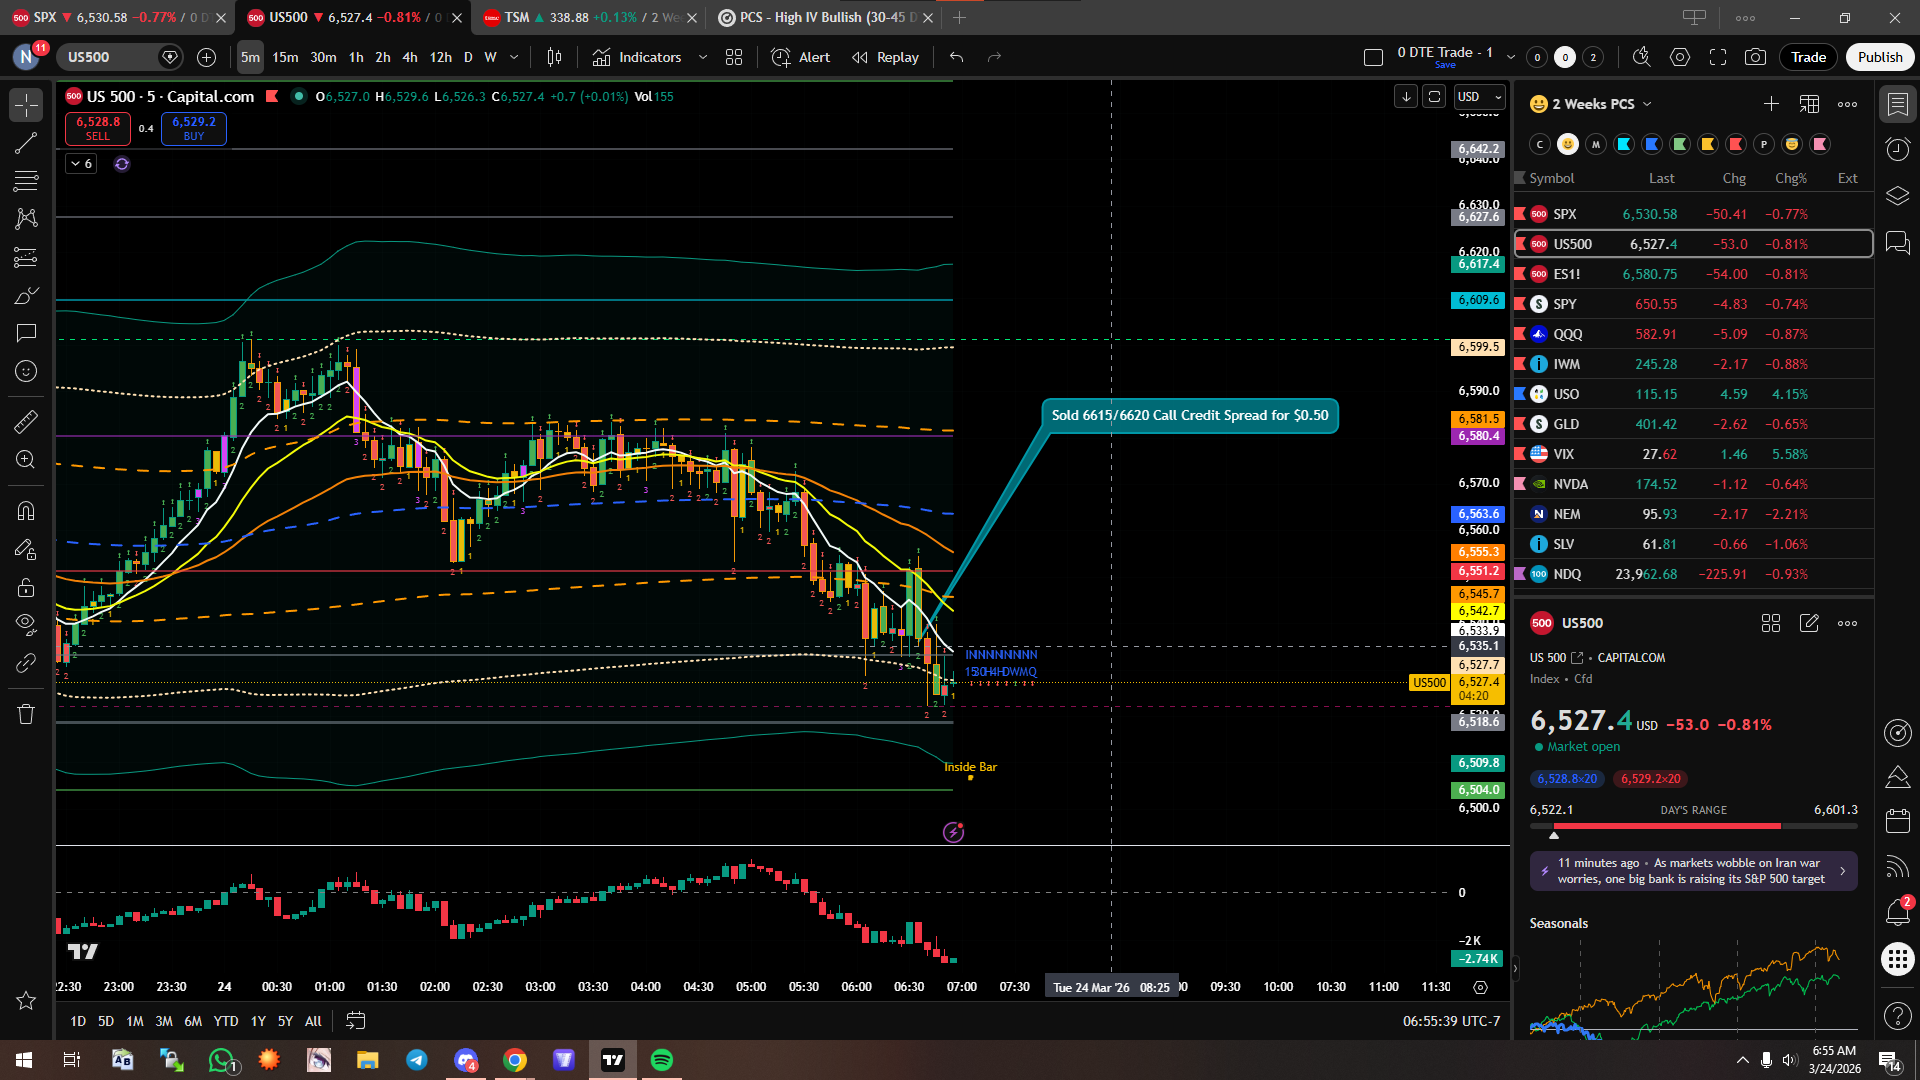
Task: Select the trend line drawing tool
Action: (26, 143)
